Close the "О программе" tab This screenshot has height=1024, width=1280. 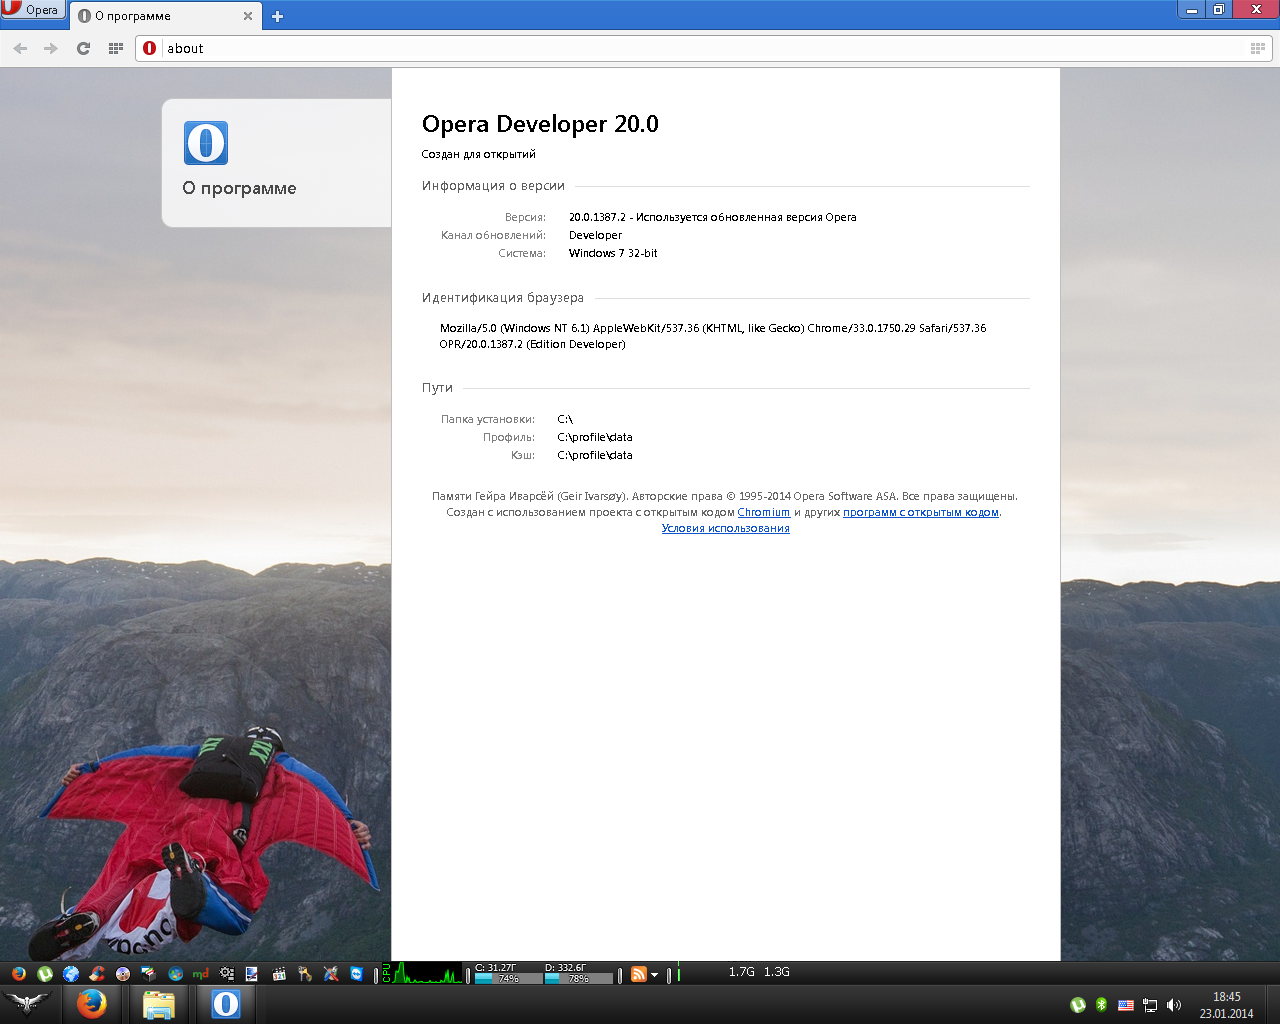[x=248, y=16]
